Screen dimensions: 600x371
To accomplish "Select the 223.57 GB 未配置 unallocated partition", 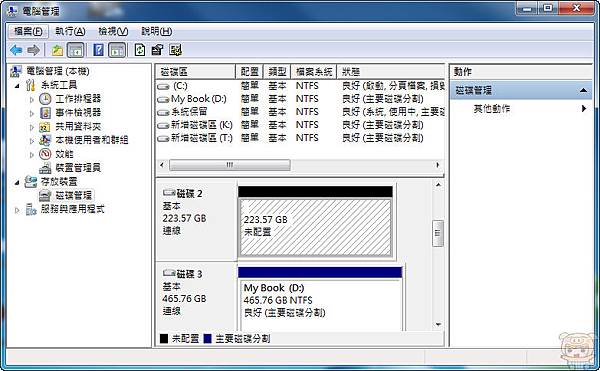I will 315,227.
